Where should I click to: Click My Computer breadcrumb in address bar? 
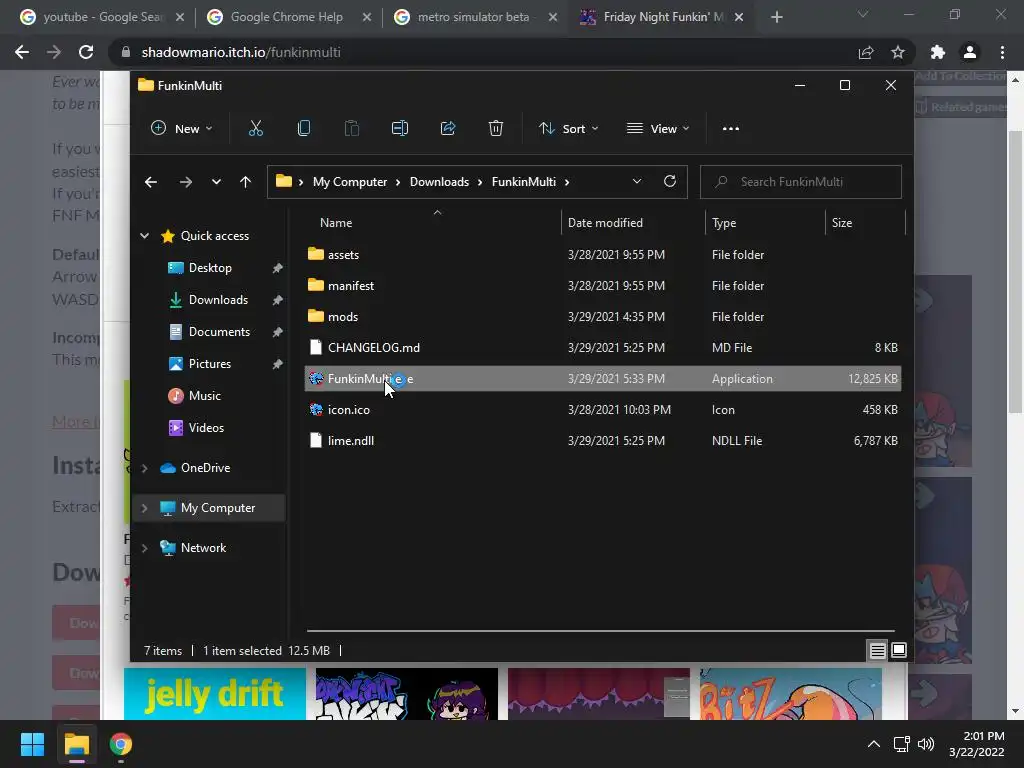349,182
